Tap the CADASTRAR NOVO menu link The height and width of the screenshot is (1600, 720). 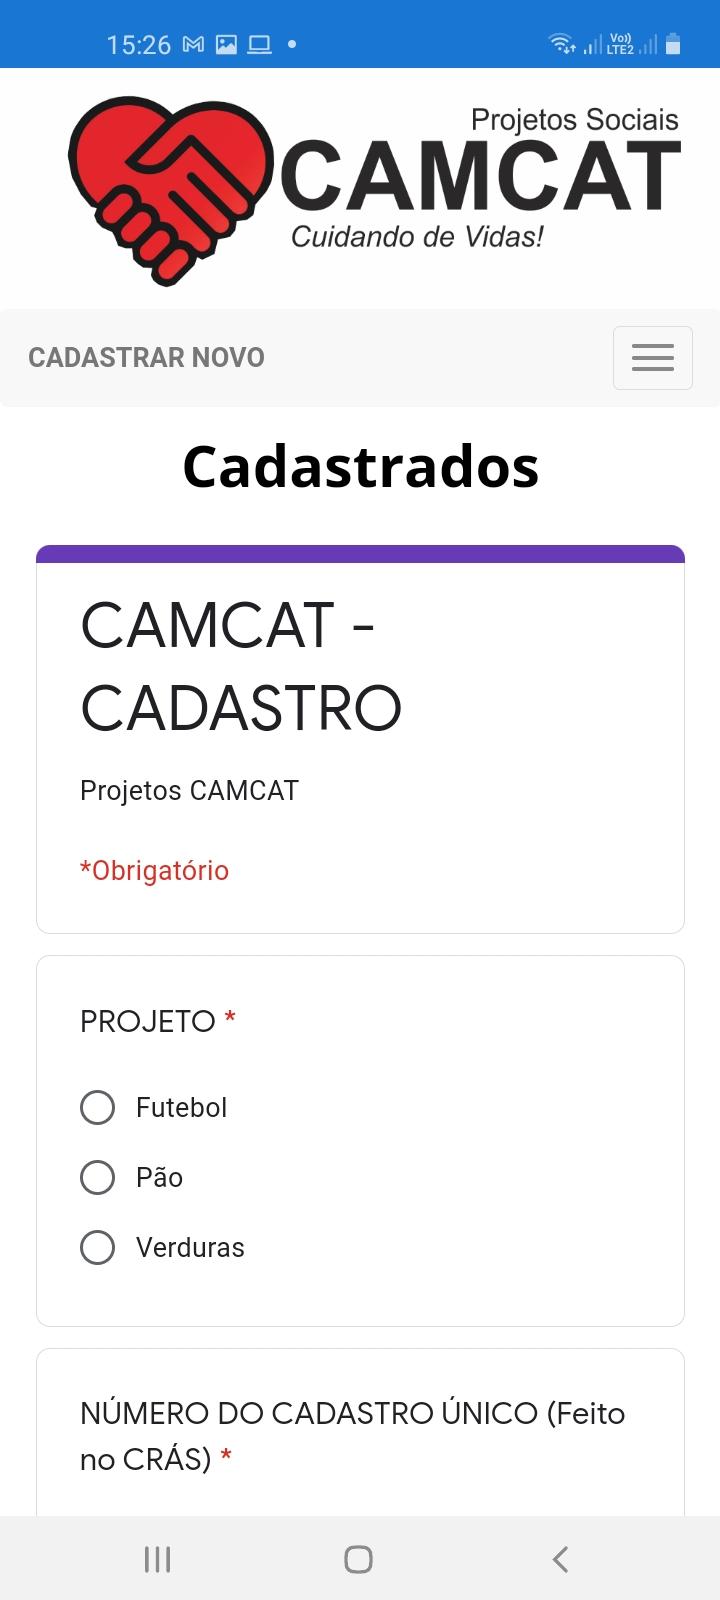click(x=146, y=357)
